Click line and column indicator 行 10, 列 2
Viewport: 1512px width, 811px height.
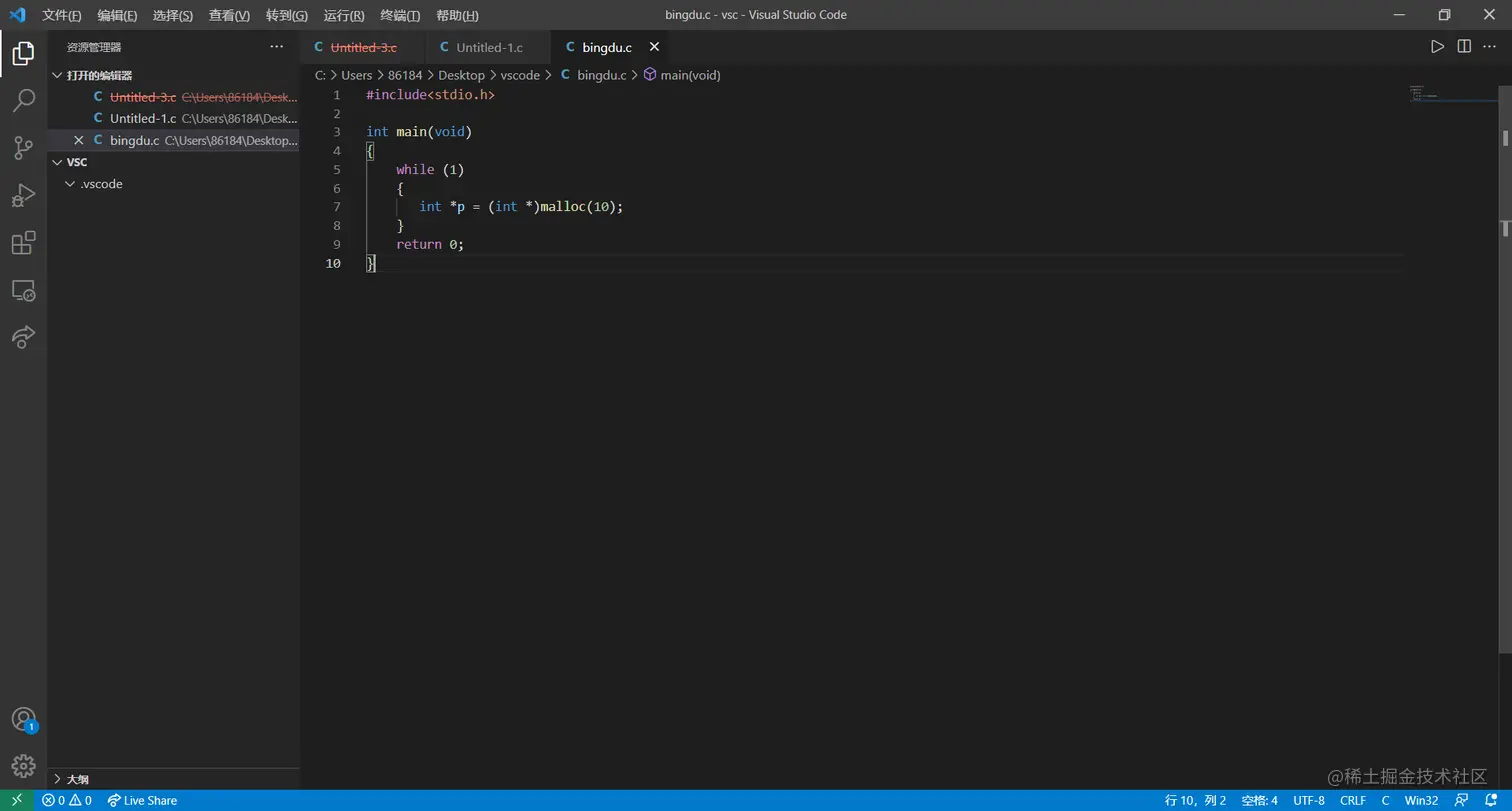click(1195, 800)
